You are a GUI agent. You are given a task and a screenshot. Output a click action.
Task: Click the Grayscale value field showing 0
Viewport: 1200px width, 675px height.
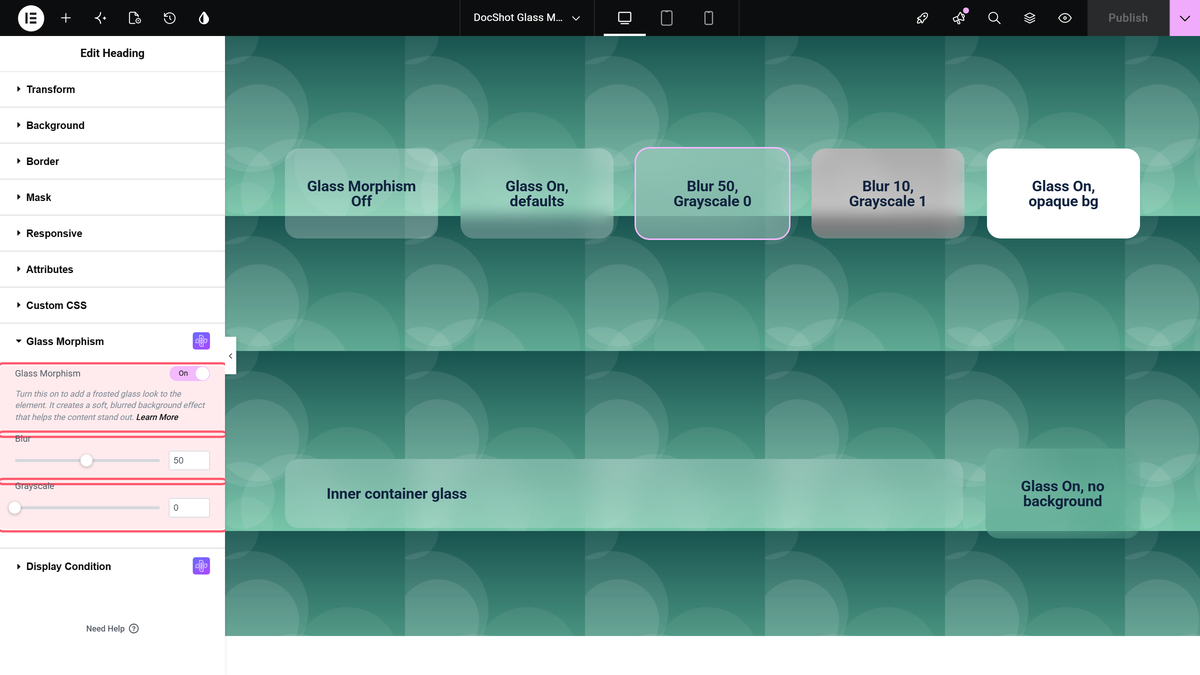(189, 508)
